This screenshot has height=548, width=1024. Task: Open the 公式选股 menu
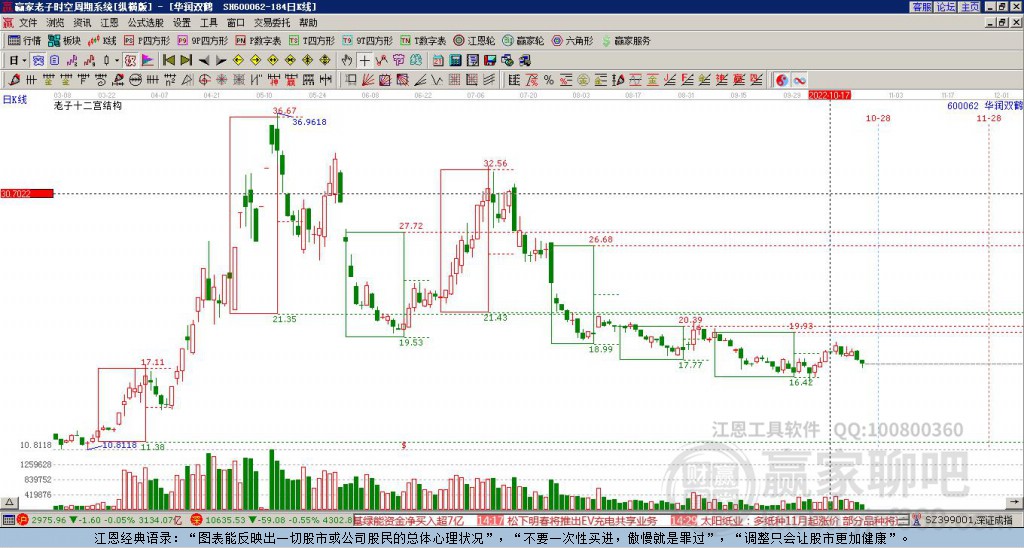[146, 23]
